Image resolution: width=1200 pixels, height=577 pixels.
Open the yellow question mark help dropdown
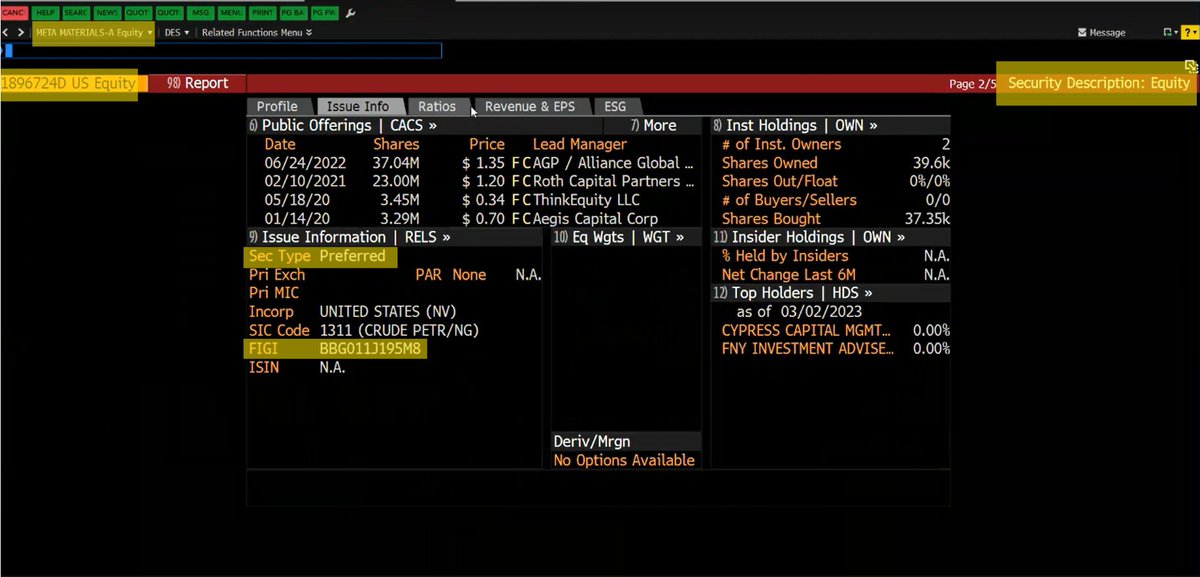1190,32
